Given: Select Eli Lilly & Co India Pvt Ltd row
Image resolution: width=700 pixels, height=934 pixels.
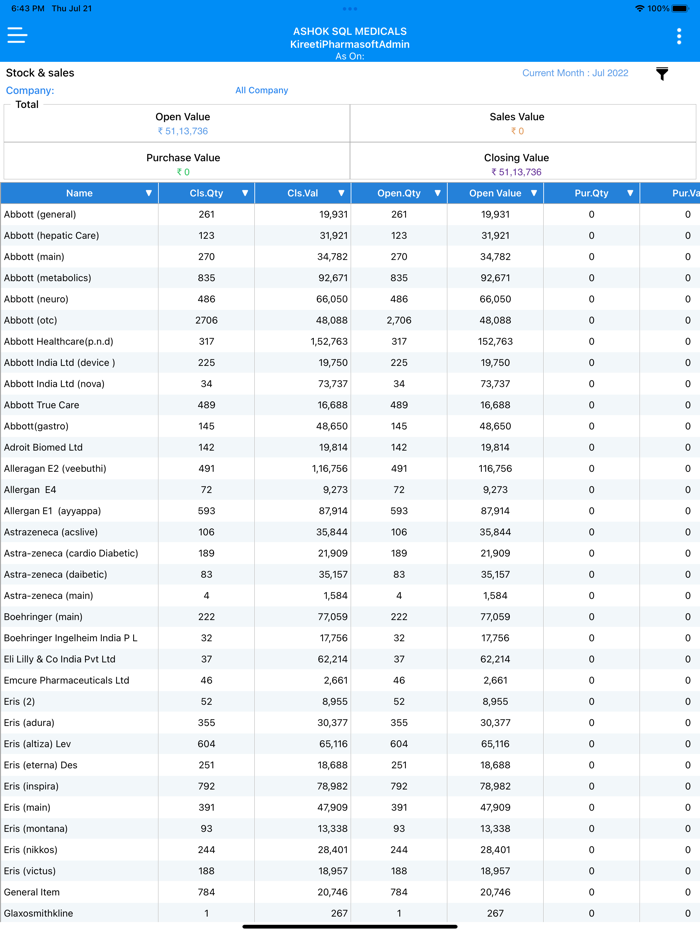Looking at the screenshot, I should point(350,659).
